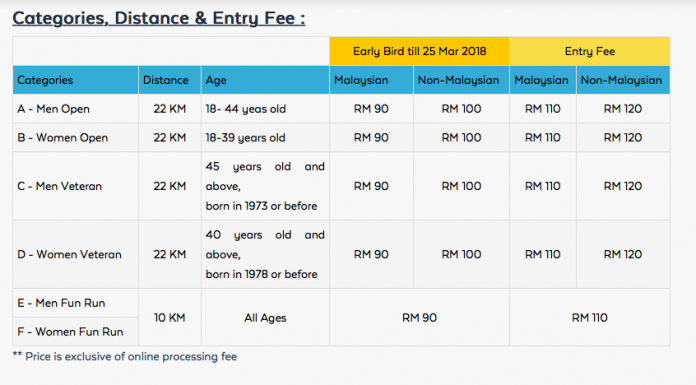The width and height of the screenshot is (696, 385).
Task: Select the D - Women Veteran category cell
Action: tap(75, 254)
